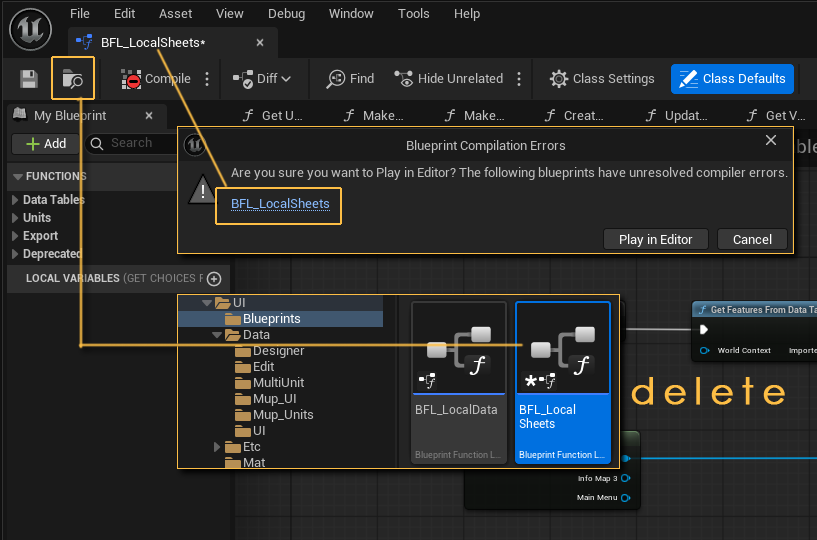Screen dimensions: 817x540
Task: Click the Save blueprint floppy disk icon
Action: click(x=29, y=79)
